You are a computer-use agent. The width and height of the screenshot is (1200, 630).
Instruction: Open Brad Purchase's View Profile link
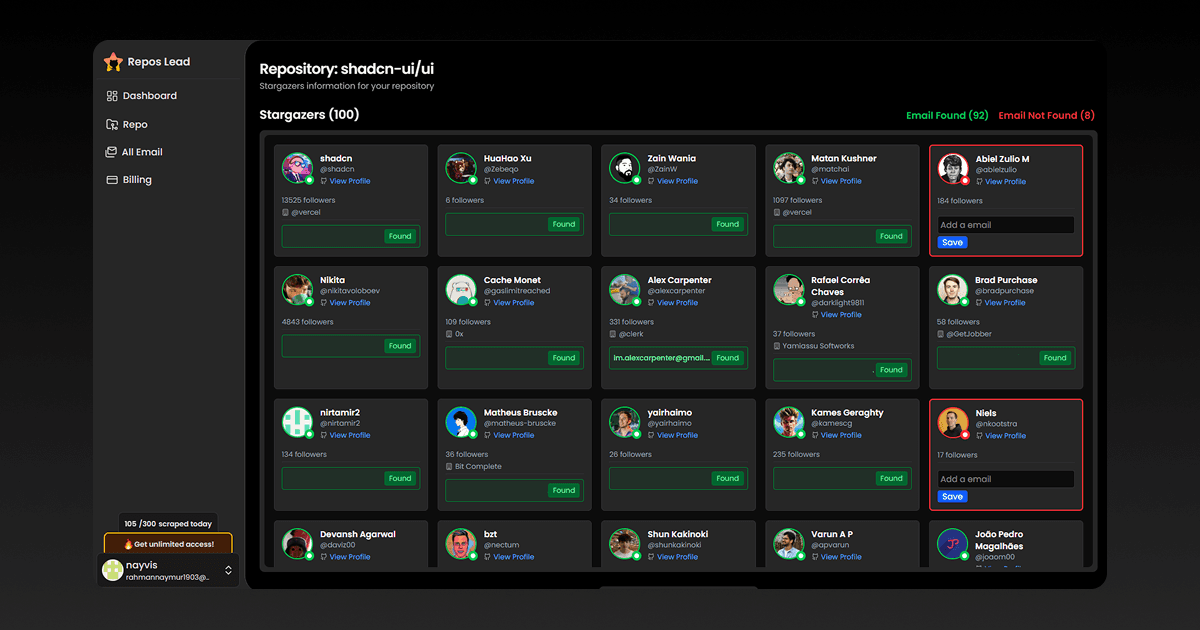coord(1005,302)
